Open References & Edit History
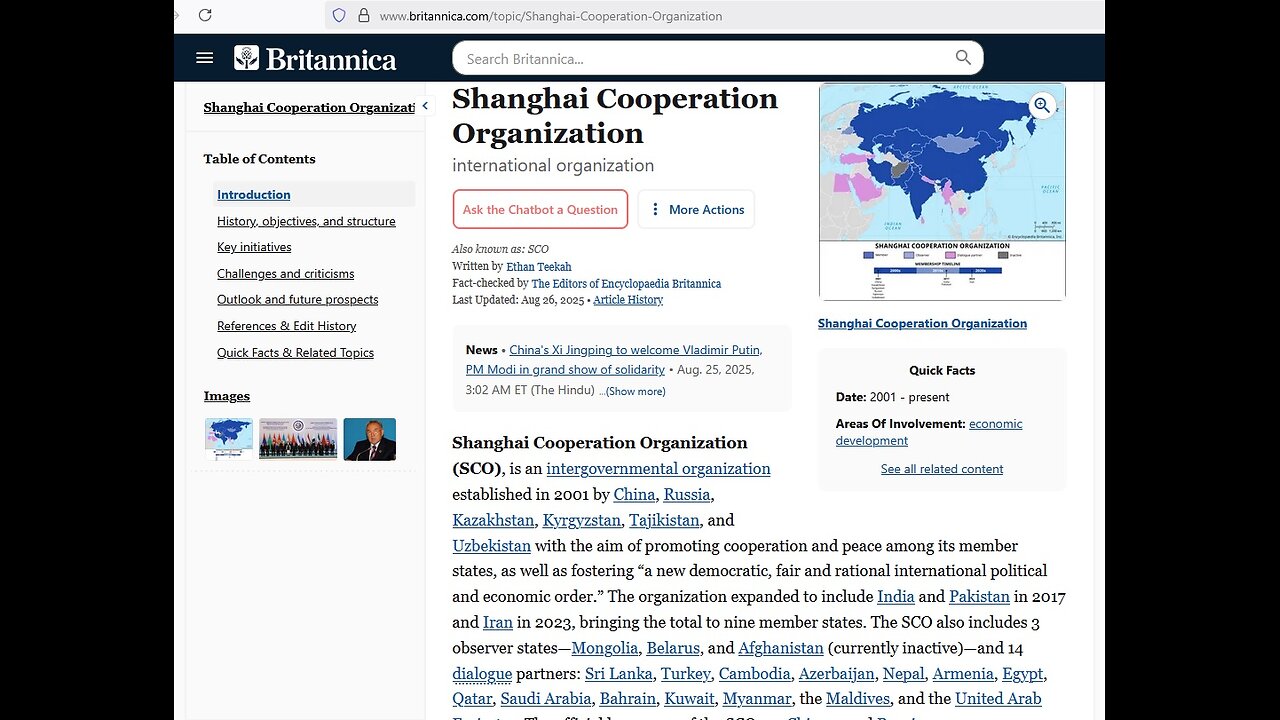1280x720 pixels. point(286,326)
